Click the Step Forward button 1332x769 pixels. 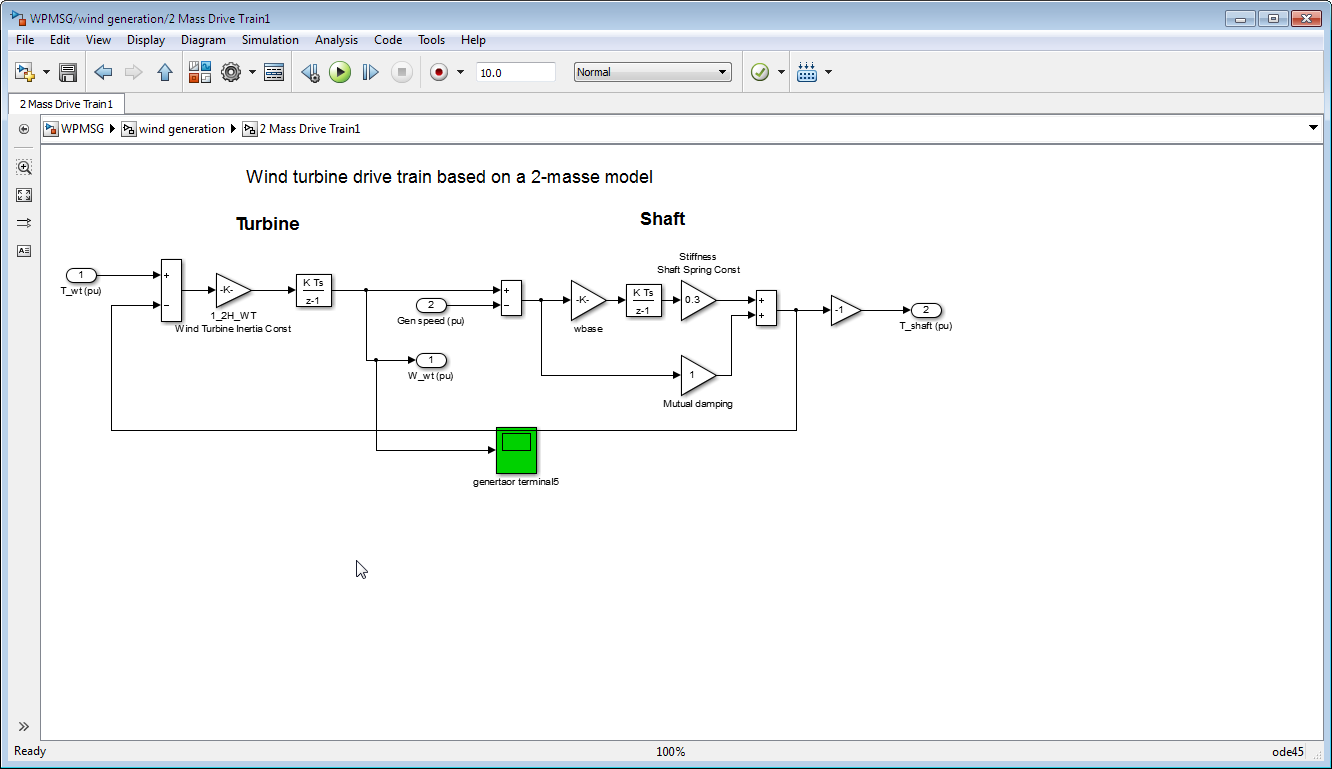(370, 72)
